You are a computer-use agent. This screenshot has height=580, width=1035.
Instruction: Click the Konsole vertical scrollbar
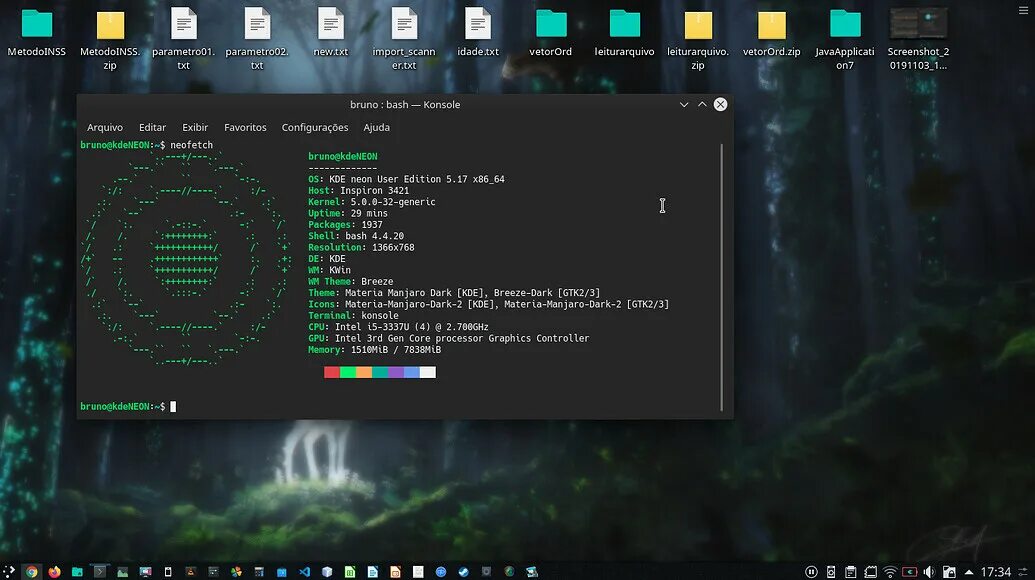[x=721, y=277]
